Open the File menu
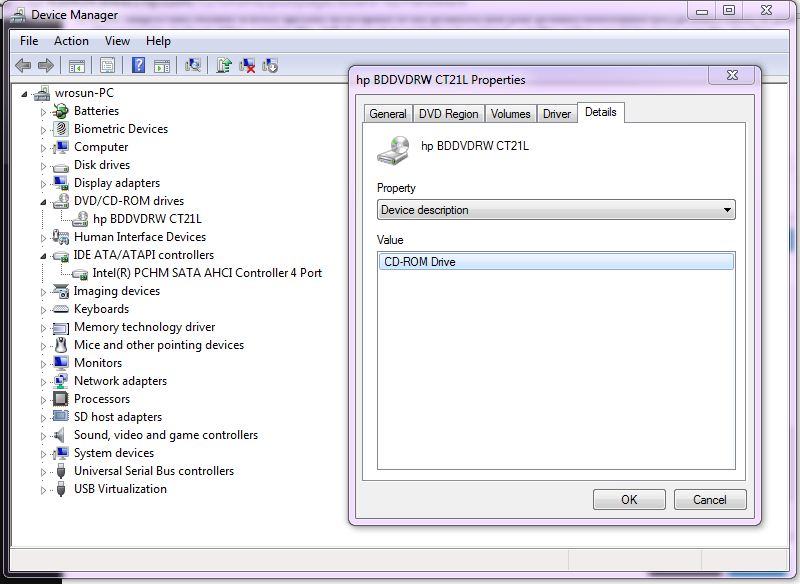 point(29,41)
